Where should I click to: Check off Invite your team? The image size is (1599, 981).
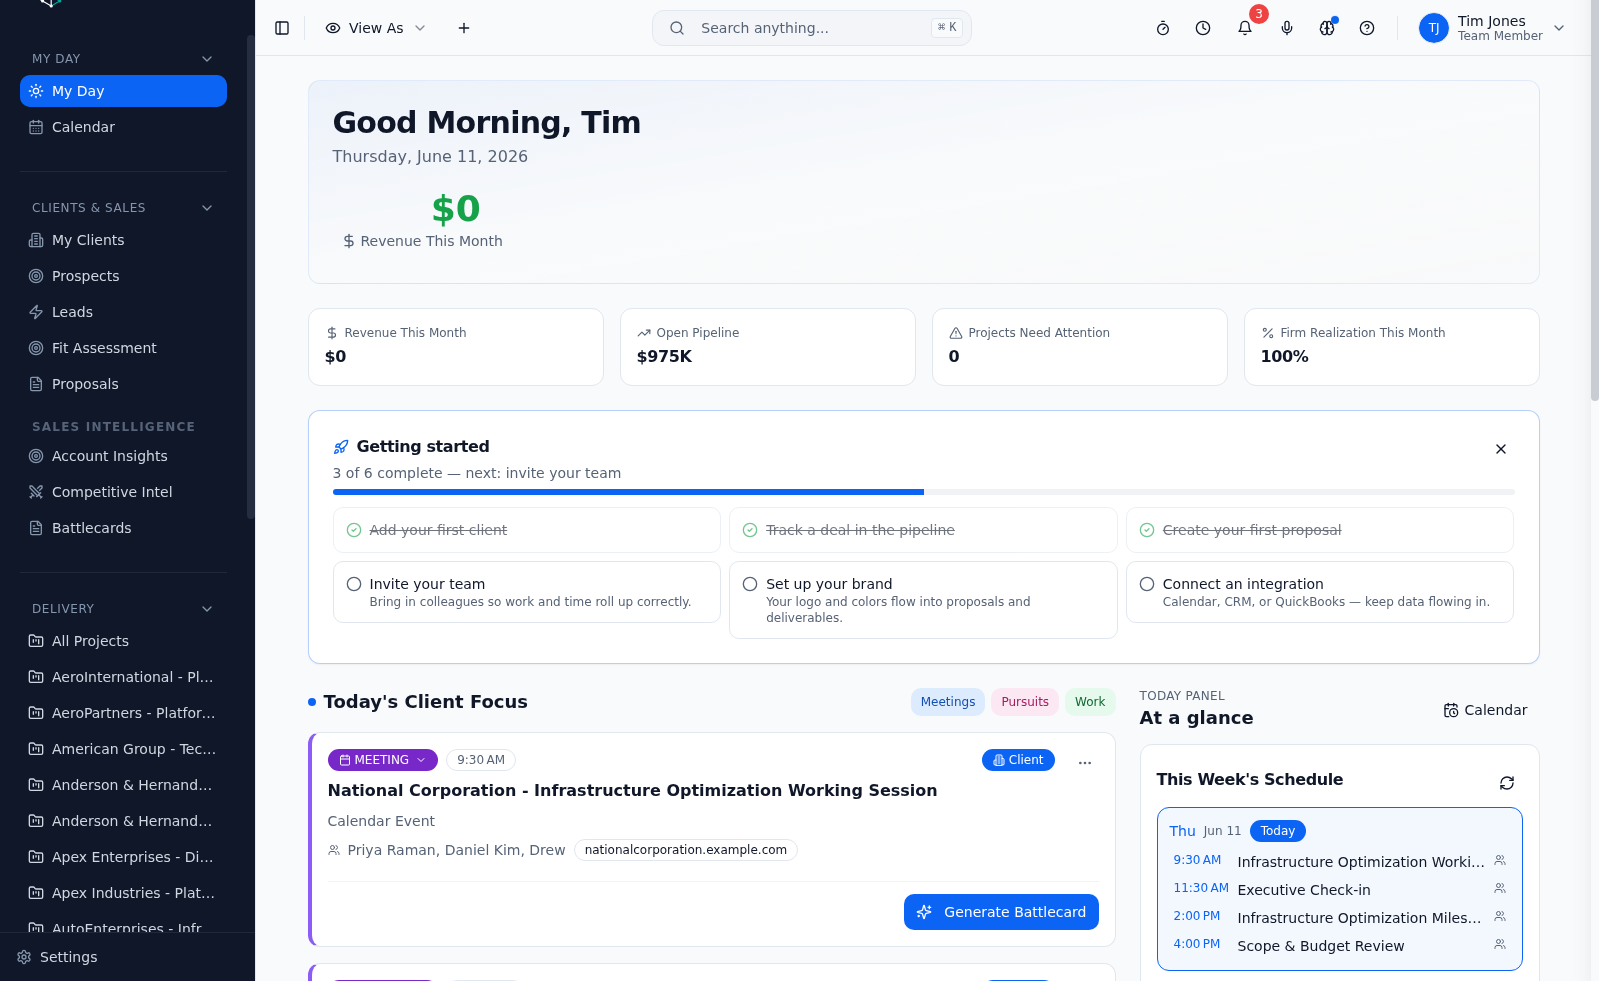pos(354,584)
